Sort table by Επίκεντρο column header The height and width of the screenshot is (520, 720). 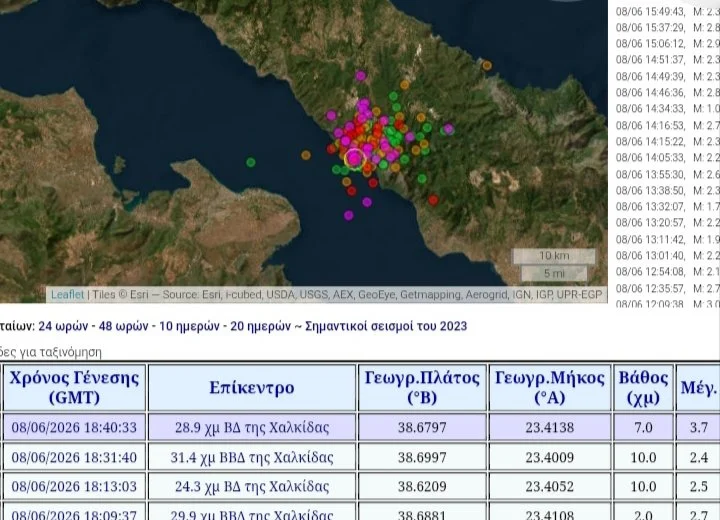252,387
